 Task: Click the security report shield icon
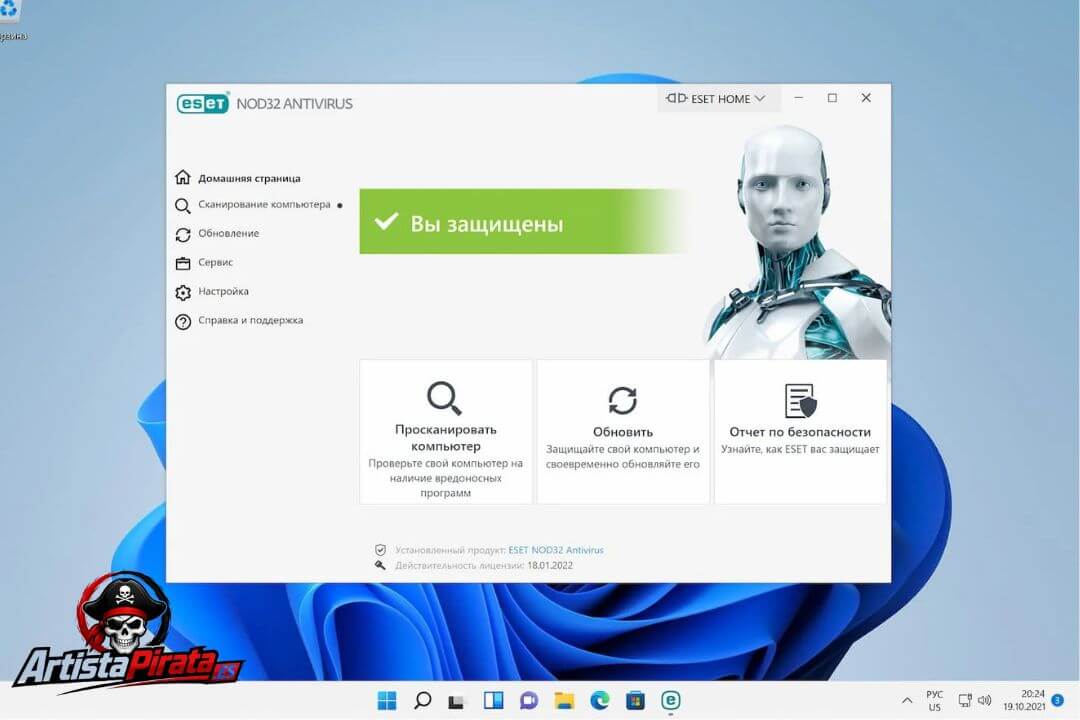tap(800, 401)
